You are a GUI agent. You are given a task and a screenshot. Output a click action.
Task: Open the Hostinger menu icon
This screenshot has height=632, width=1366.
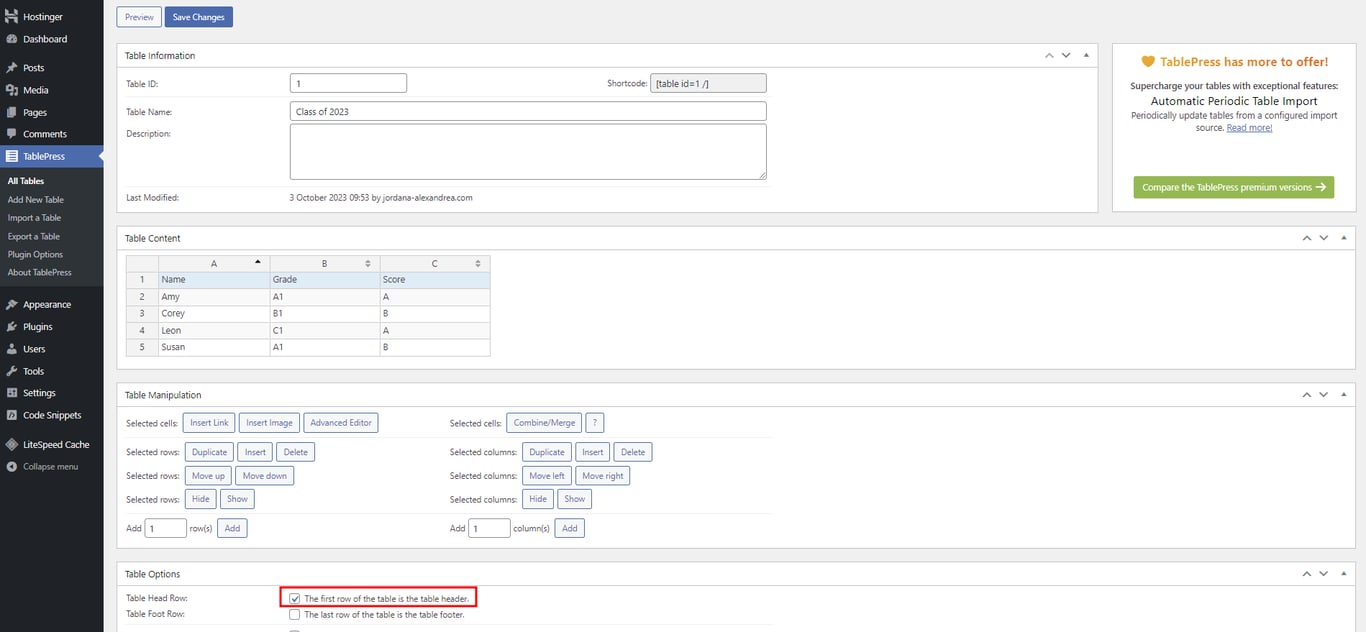tap(11, 17)
